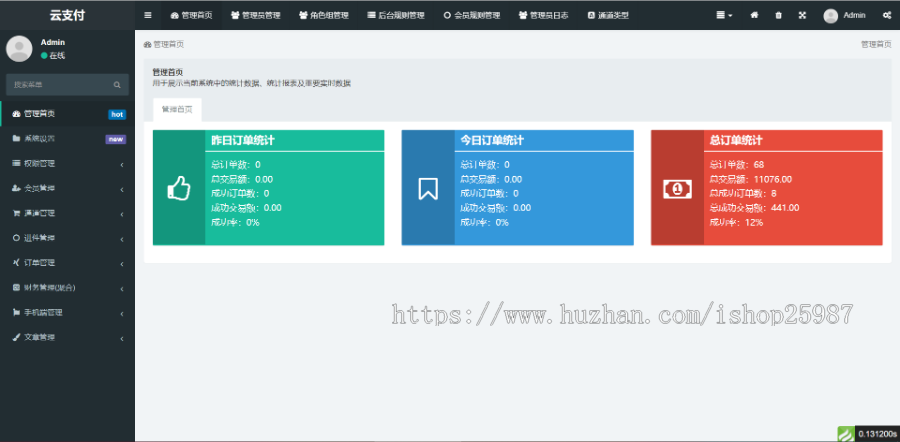
Task: Click the 在线 online status indicator
Action: (53, 56)
